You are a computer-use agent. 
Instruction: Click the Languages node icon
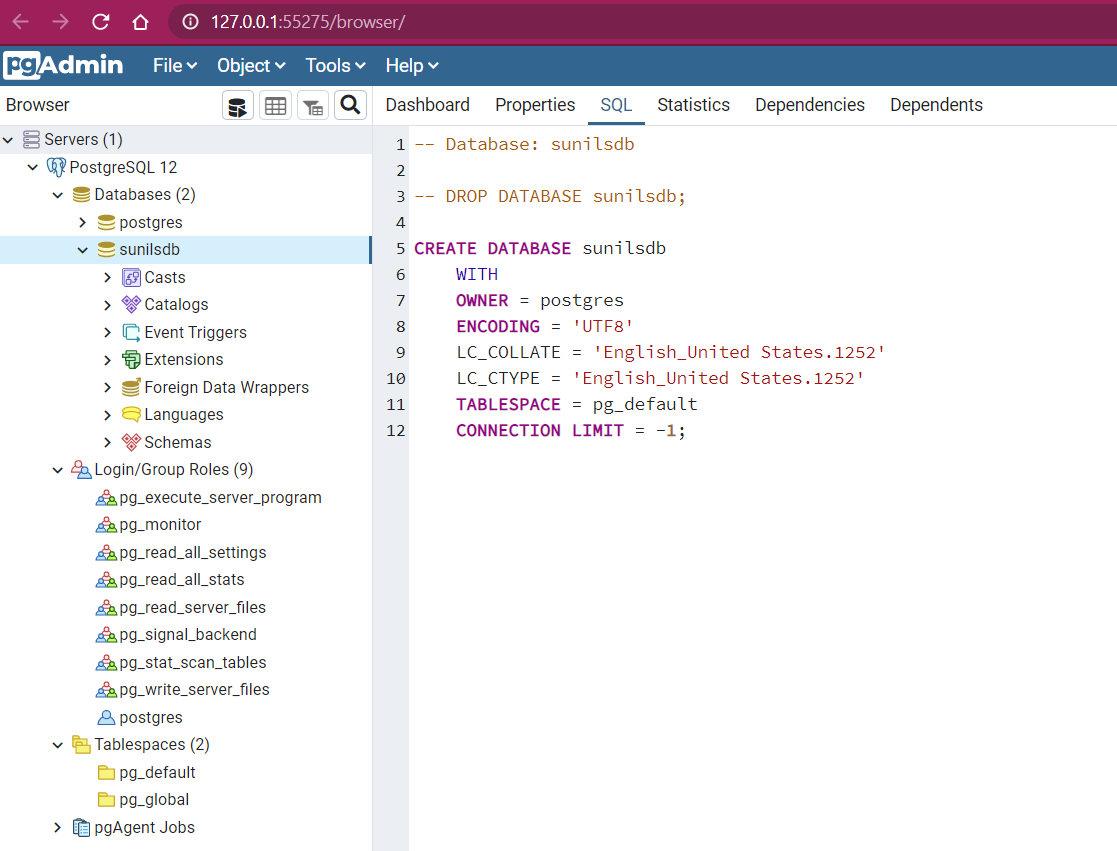pyautogui.click(x=131, y=414)
